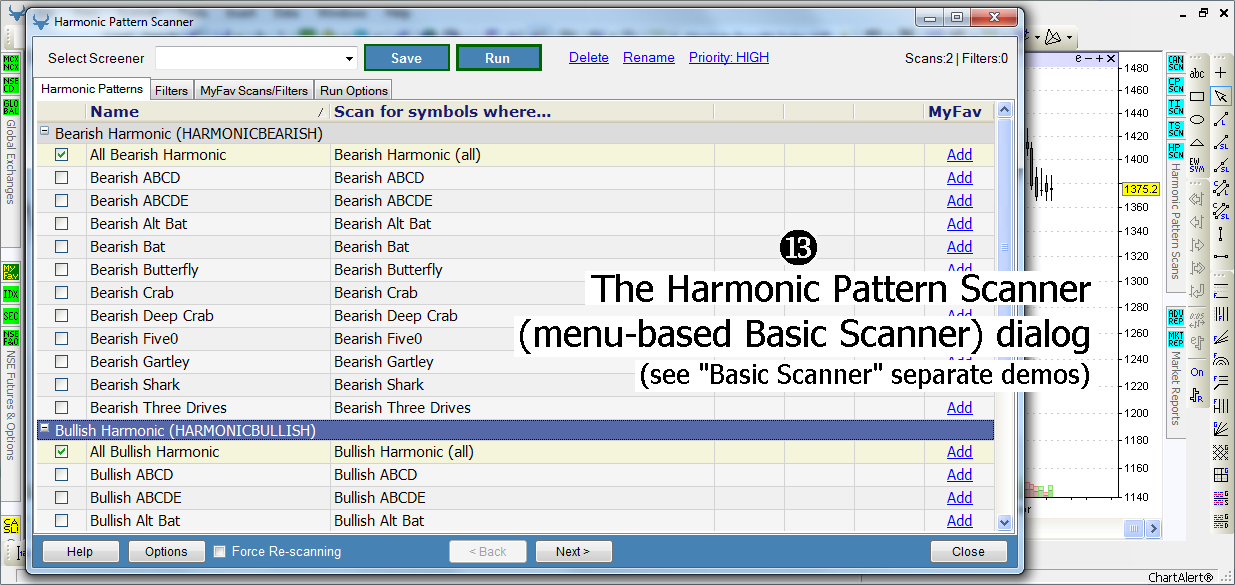Viewport: 1235px width, 585px height.
Task: Uncheck the All Bullish Harmonic checkbox
Action: (x=62, y=452)
